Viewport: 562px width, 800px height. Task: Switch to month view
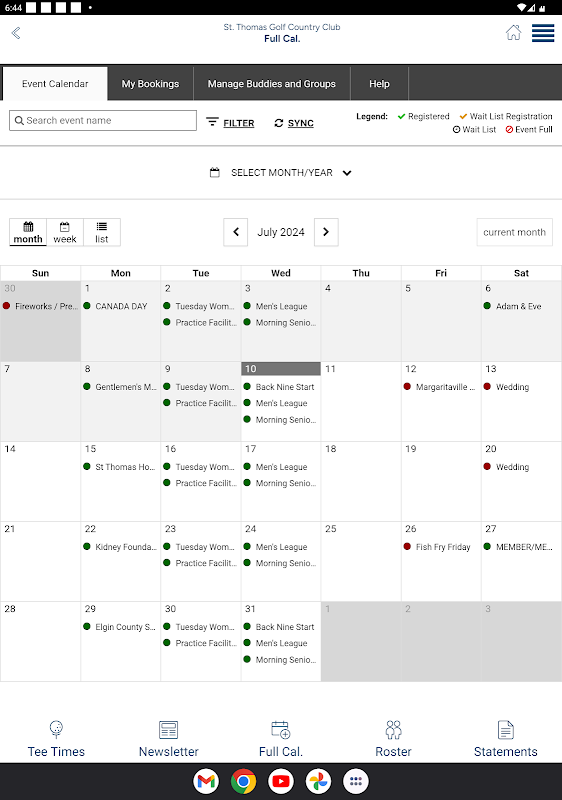click(x=28, y=232)
